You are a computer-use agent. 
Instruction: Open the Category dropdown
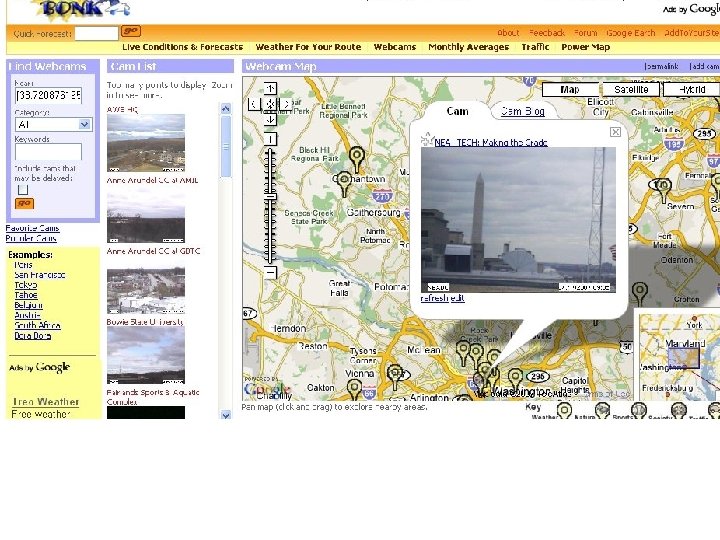(54, 124)
